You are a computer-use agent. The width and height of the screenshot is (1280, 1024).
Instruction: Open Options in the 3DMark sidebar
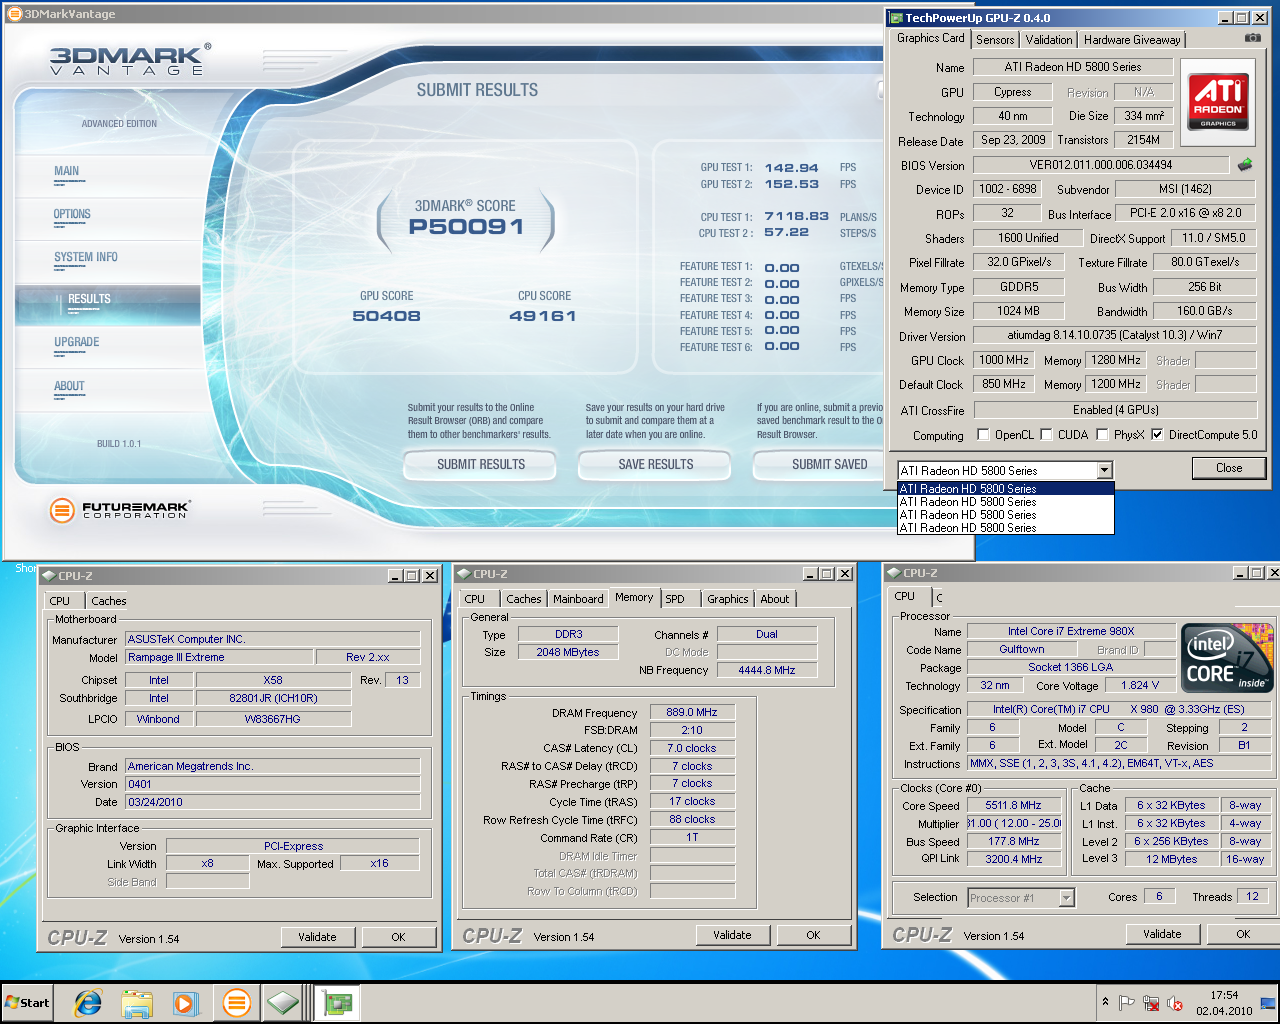[x=72, y=214]
